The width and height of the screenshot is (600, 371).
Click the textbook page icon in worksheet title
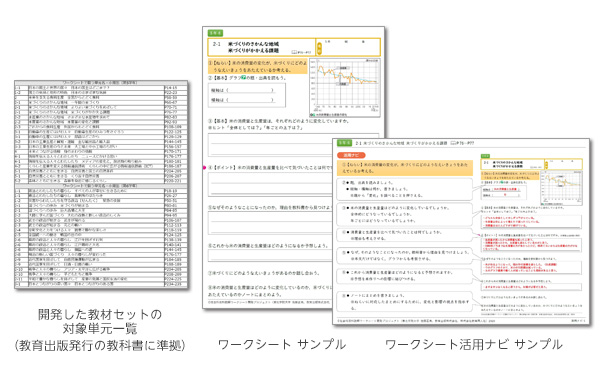[x=294, y=52]
